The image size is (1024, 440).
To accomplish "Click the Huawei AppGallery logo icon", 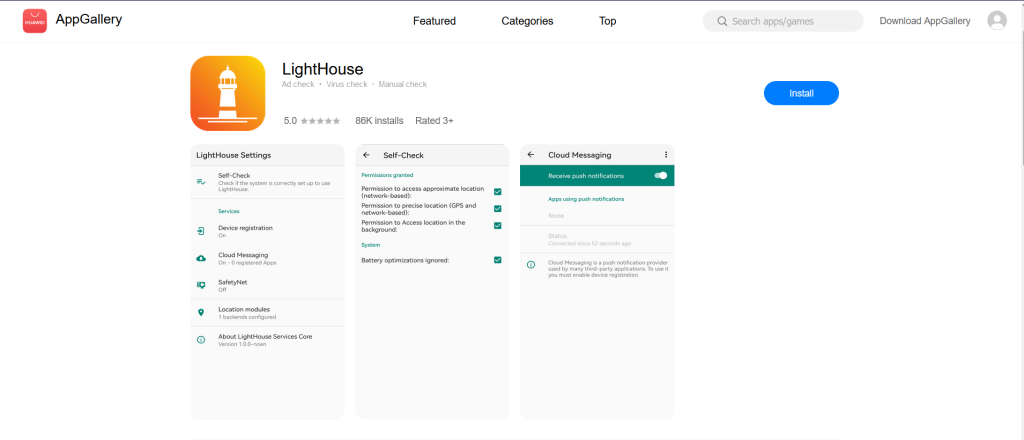I will tap(35, 21).
